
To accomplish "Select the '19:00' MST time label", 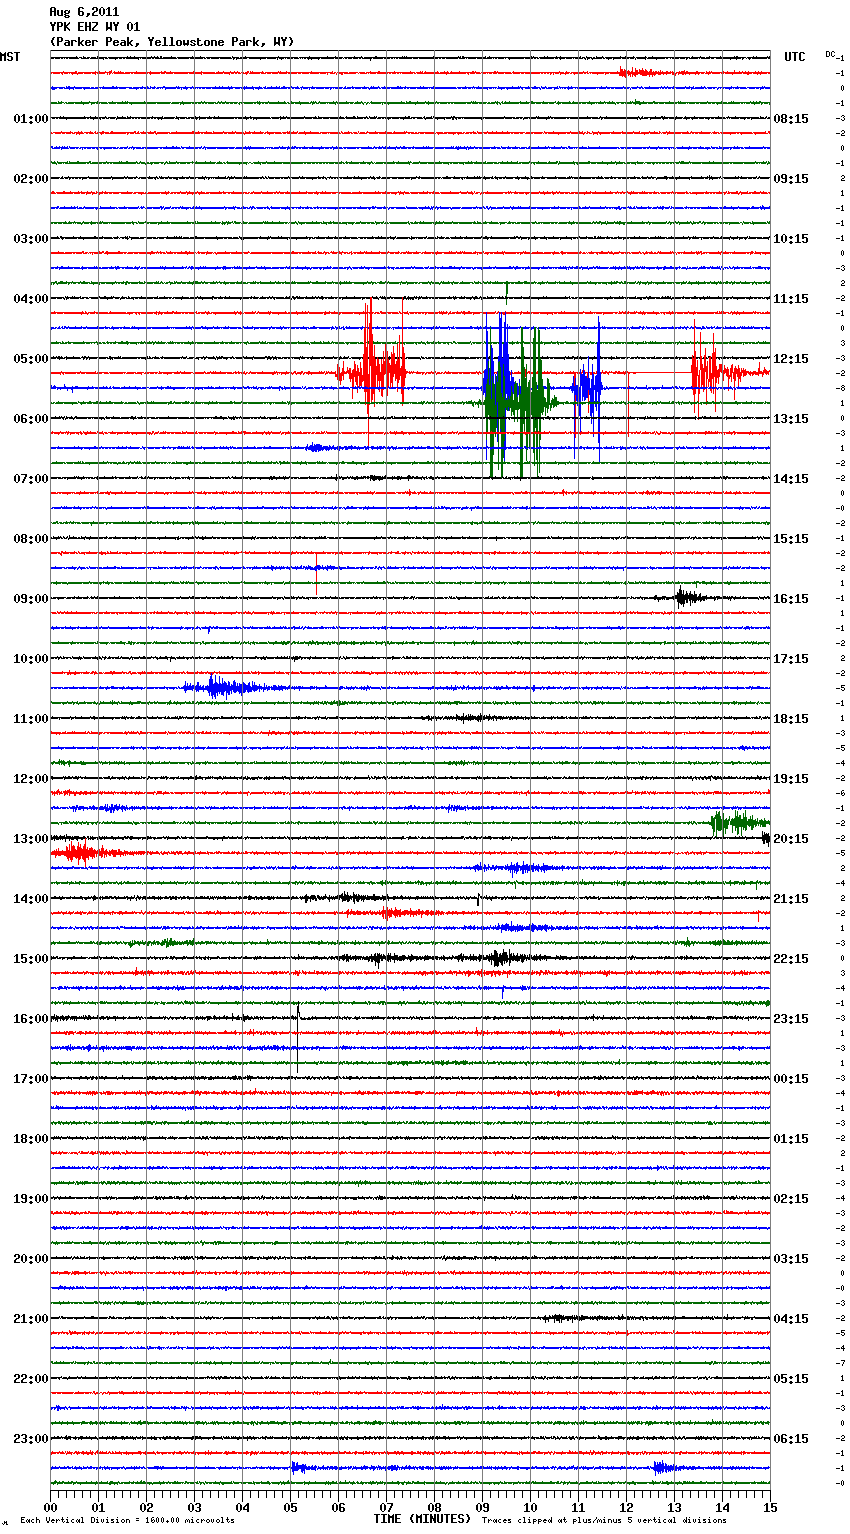I will pyautogui.click(x=31, y=1199).
